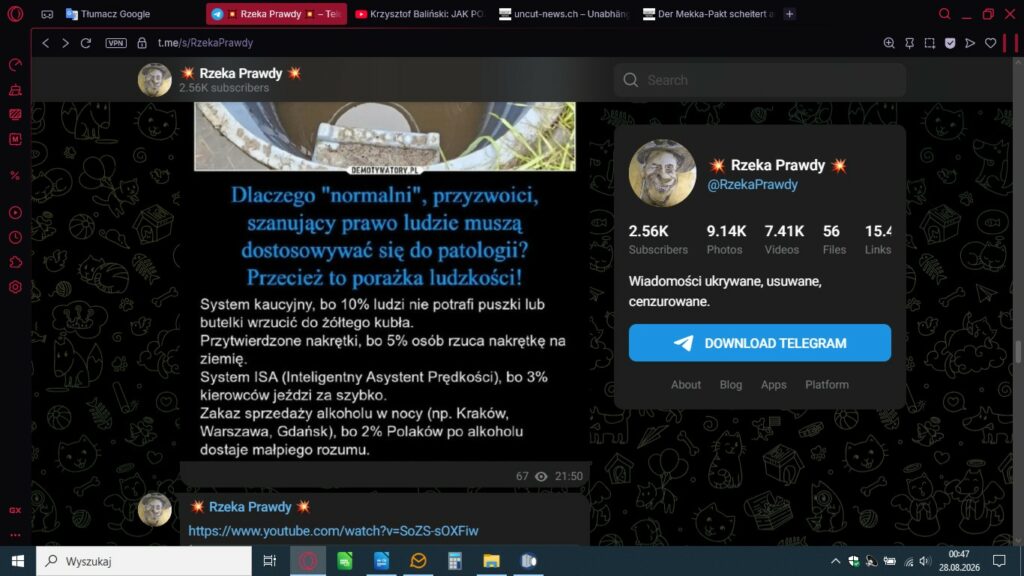Open File Explorer from taskbar
The height and width of the screenshot is (576, 1024).
pos(491,561)
